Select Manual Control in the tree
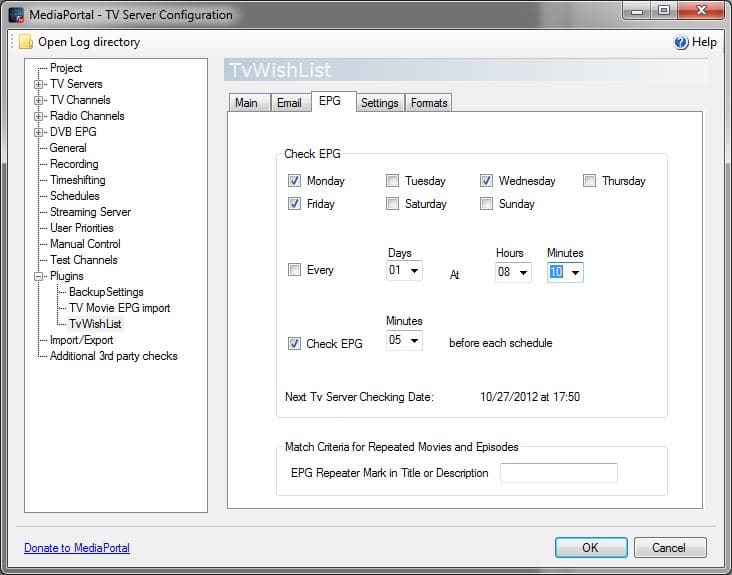This screenshot has width=732, height=575. click(85, 244)
